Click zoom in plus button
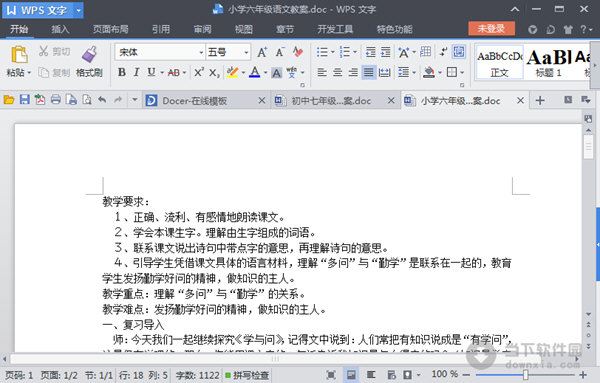600x383 pixels. tap(583, 375)
